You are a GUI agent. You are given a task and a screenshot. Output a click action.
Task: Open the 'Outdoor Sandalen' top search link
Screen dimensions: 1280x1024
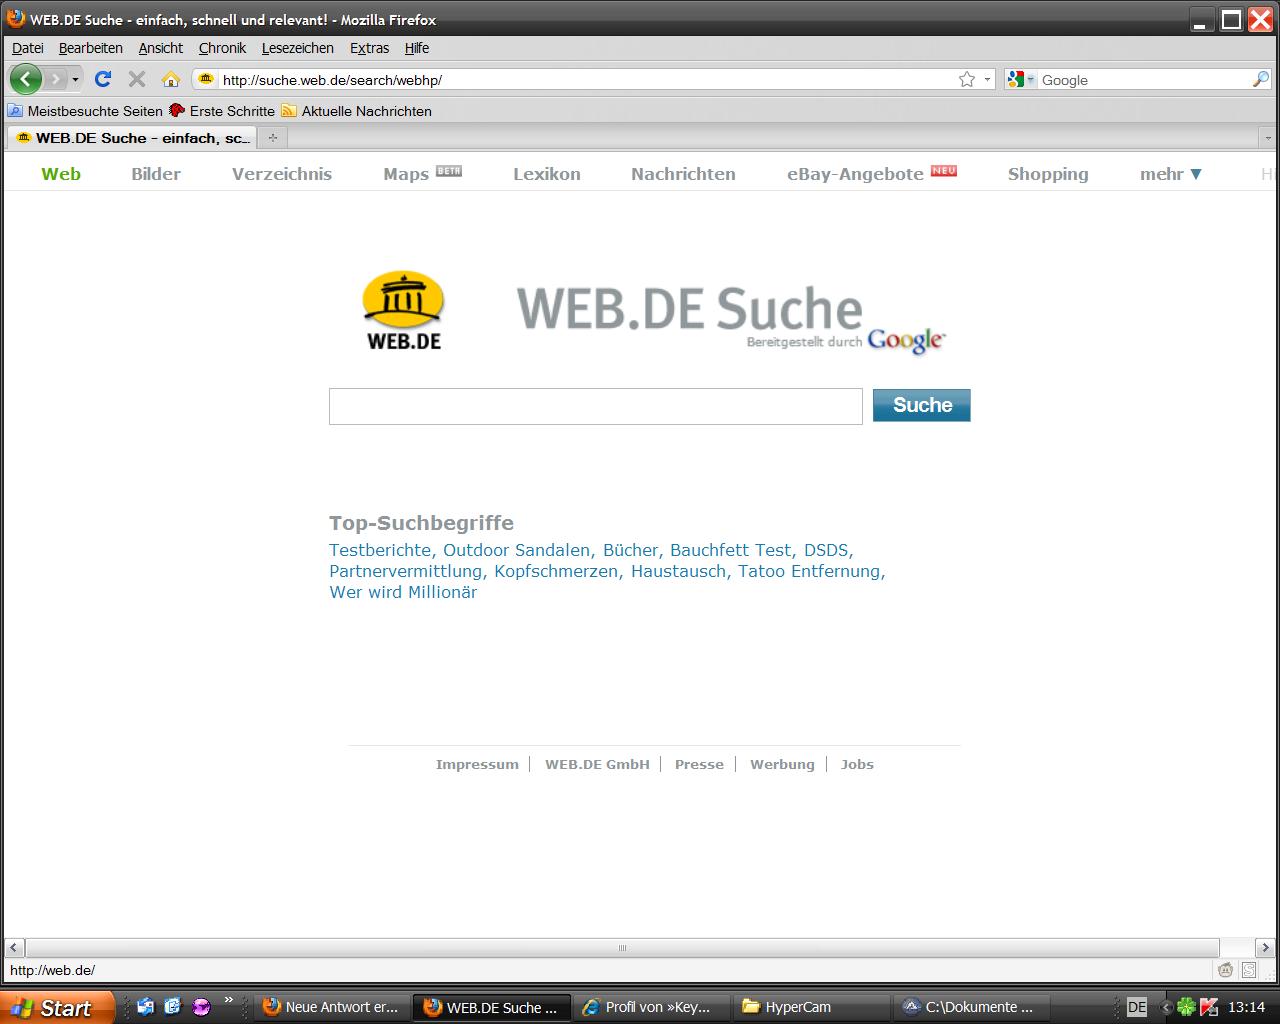point(517,550)
